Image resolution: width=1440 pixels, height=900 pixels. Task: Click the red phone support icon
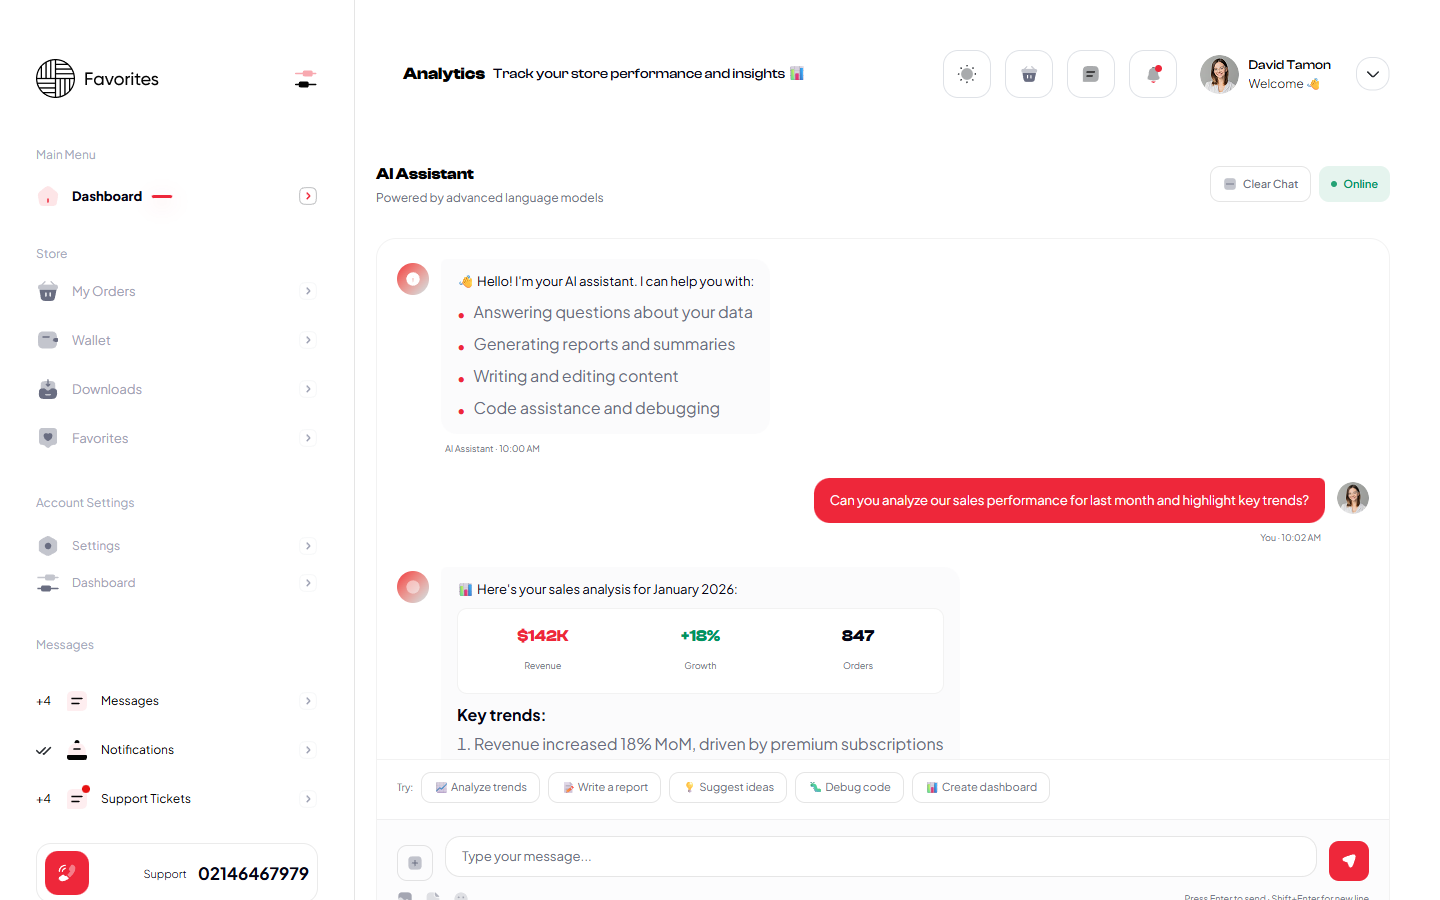[x=67, y=873]
